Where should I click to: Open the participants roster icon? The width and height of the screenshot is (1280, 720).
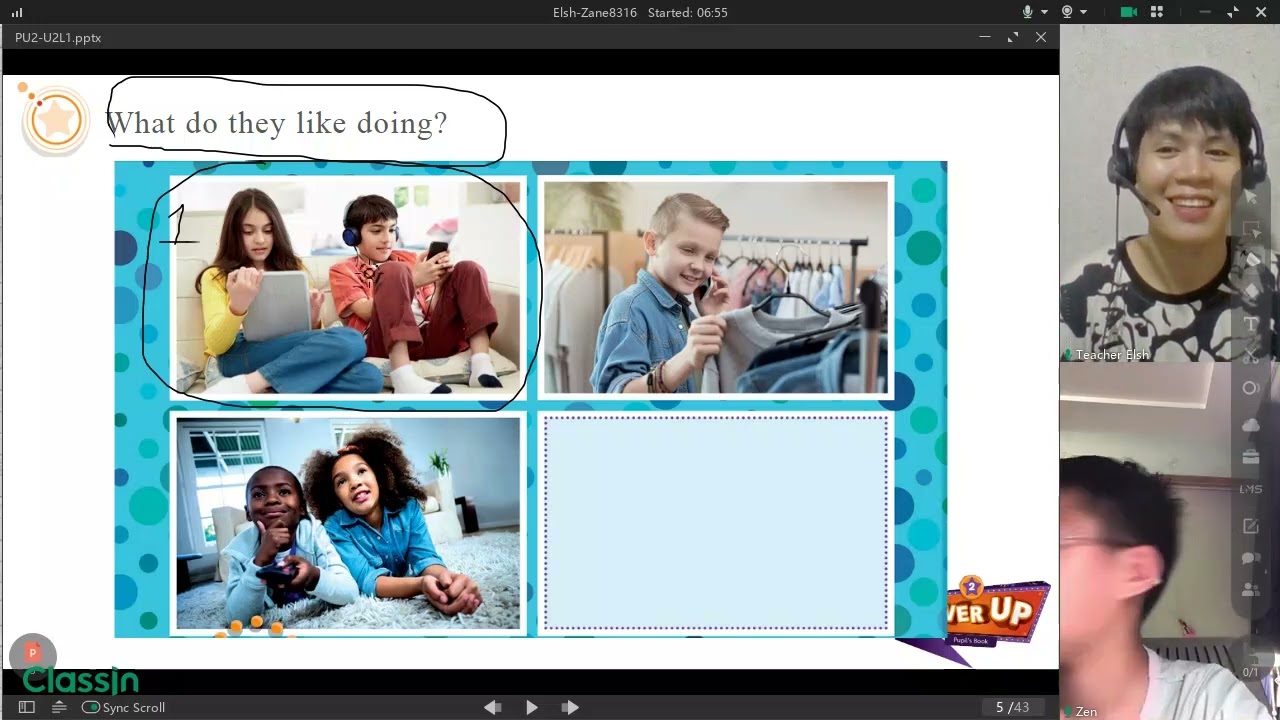click(1251, 590)
